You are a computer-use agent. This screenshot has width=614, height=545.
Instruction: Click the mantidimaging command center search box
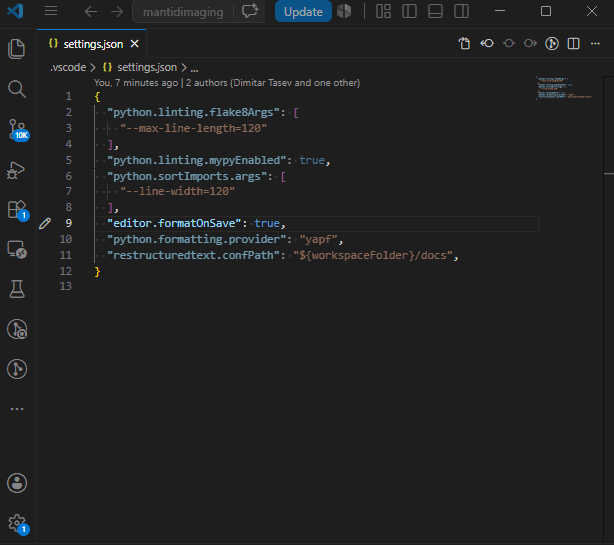pos(183,12)
